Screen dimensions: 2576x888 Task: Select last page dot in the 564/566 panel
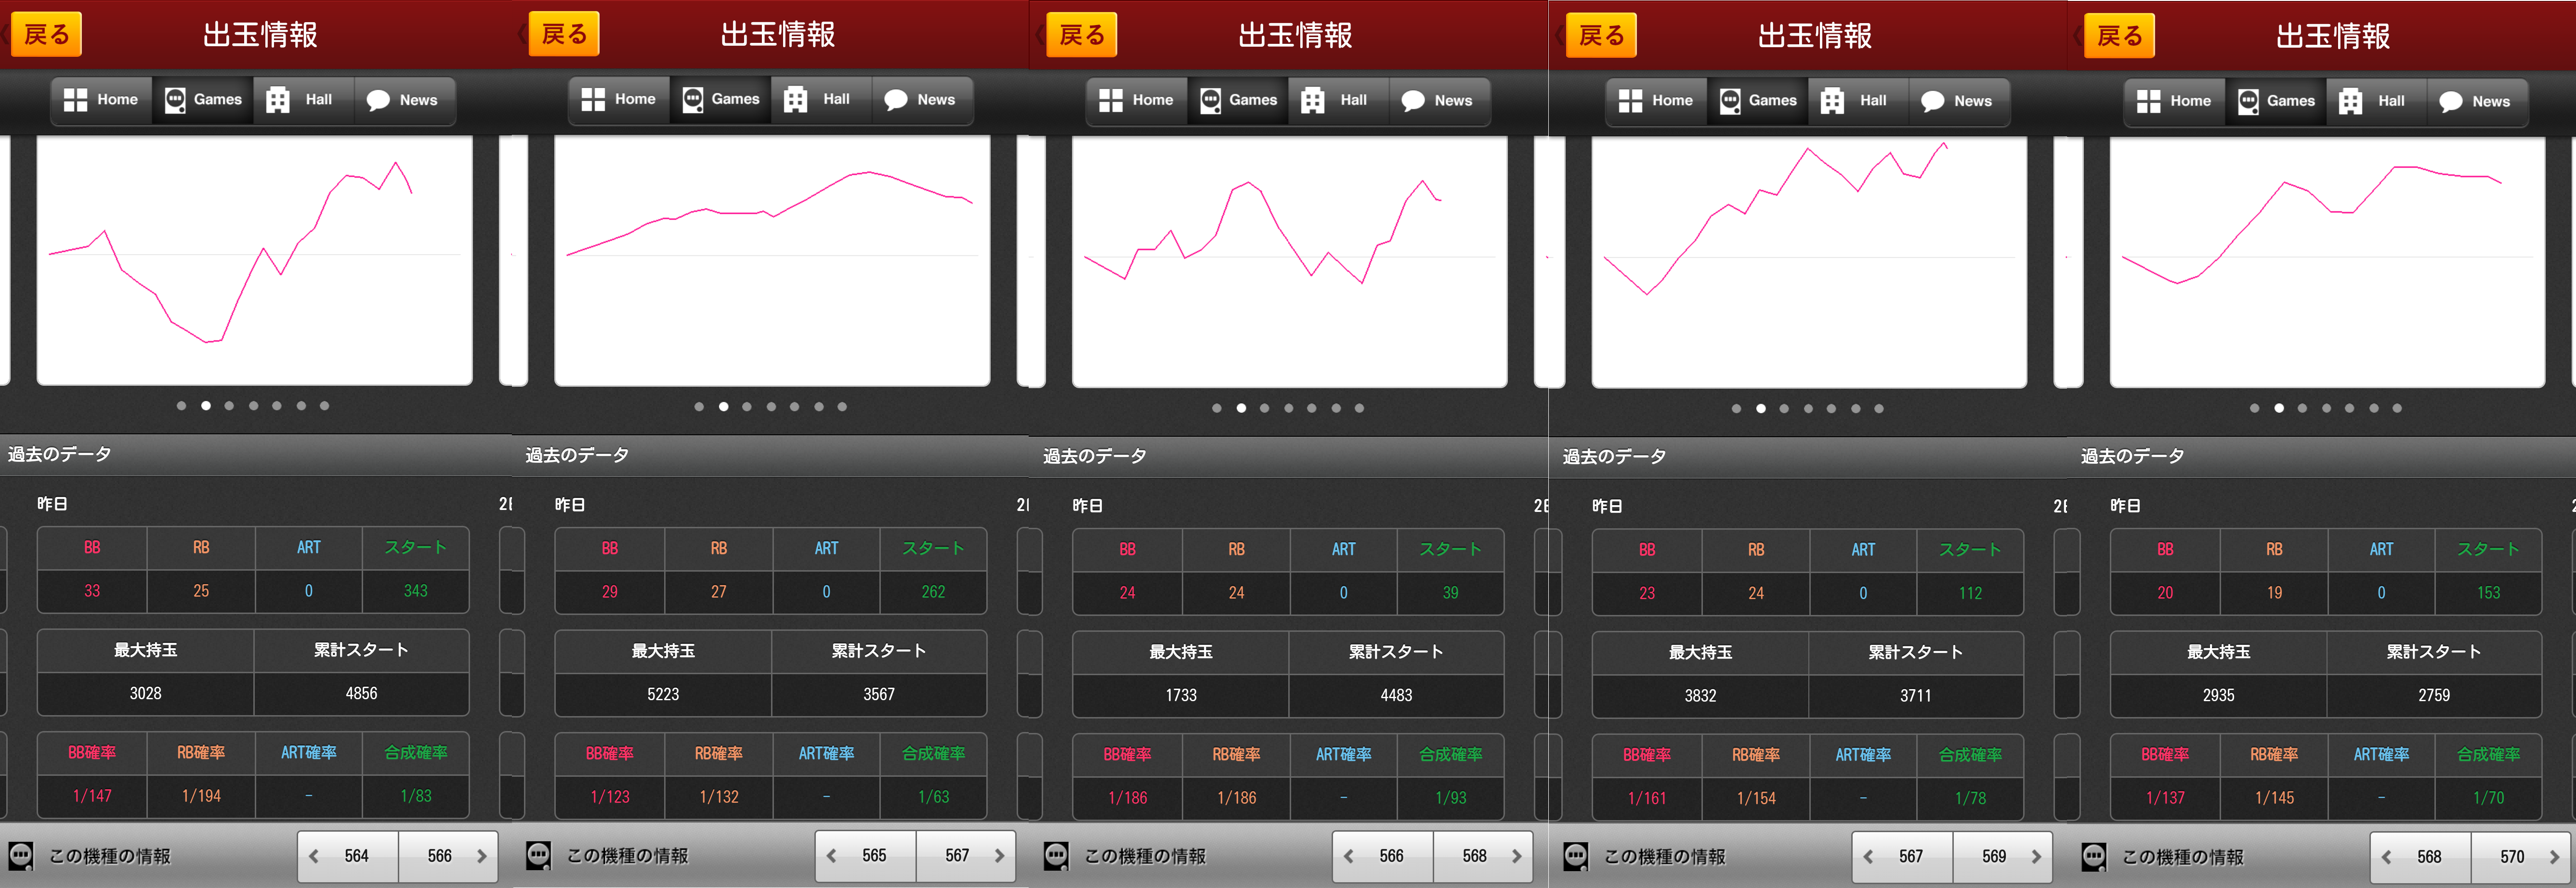tap(324, 406)
